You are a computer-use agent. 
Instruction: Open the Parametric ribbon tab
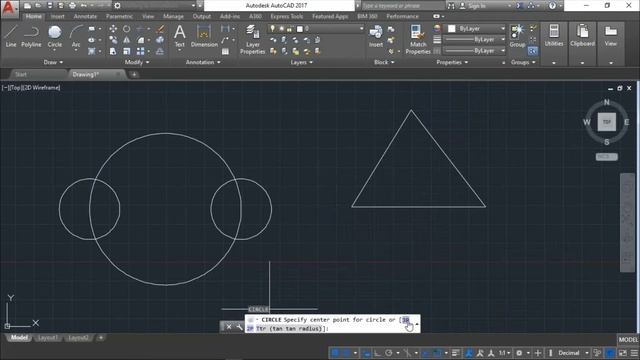tap(119, 16)
